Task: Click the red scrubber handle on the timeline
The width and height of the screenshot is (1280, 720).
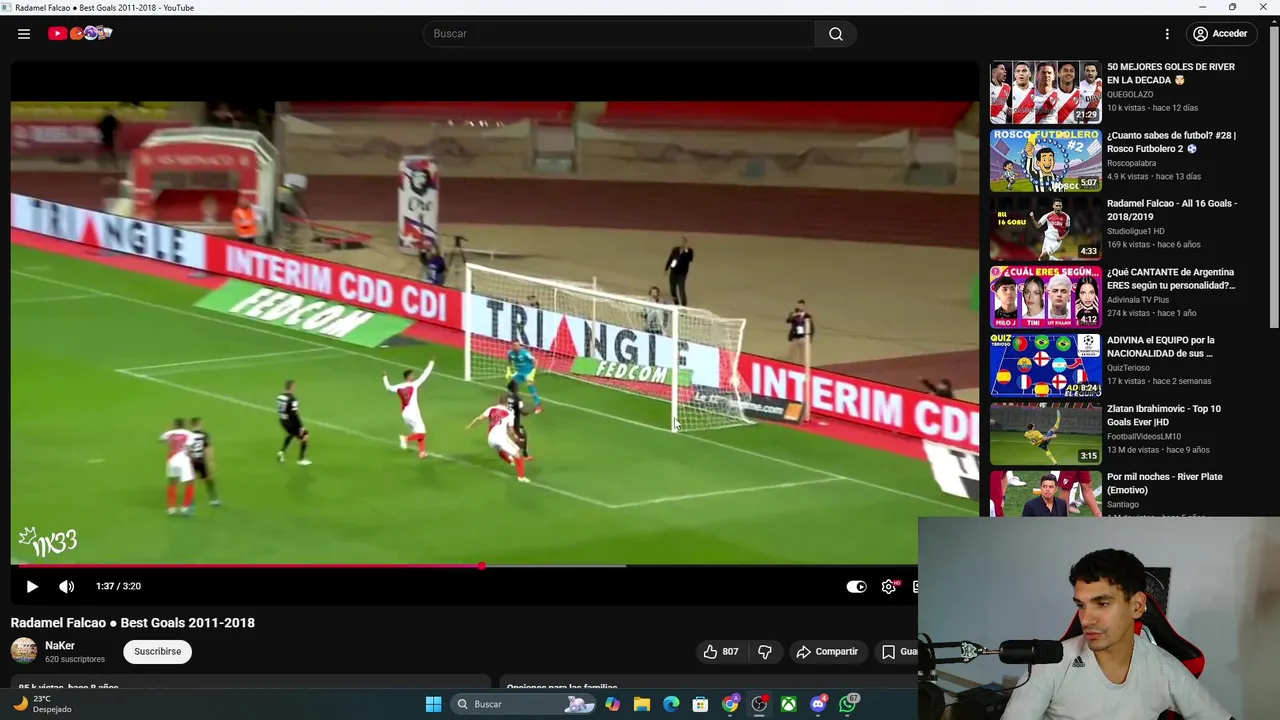Action: pos(481,566)
